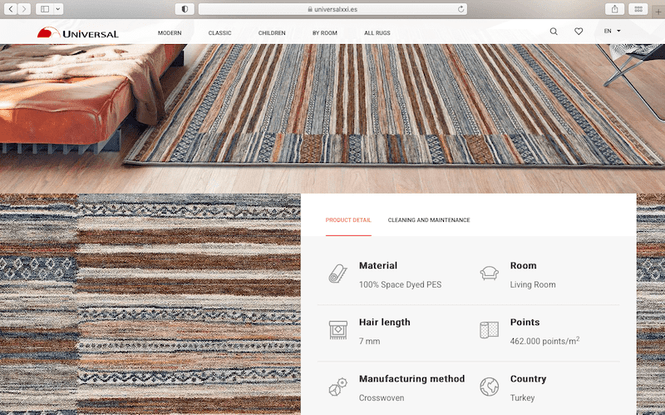Add a new tab with plus button
665x415 pixels.
(658, 12)
